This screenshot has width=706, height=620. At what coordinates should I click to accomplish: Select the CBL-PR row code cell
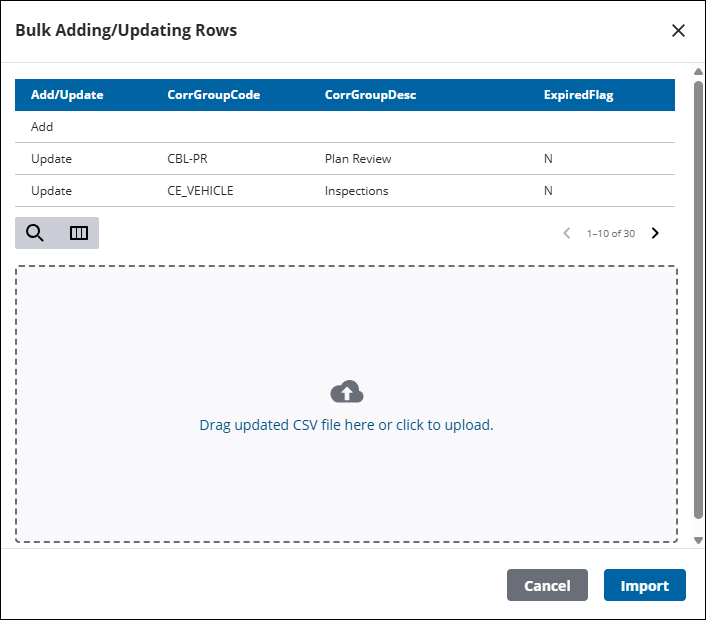tap(187, 159)
